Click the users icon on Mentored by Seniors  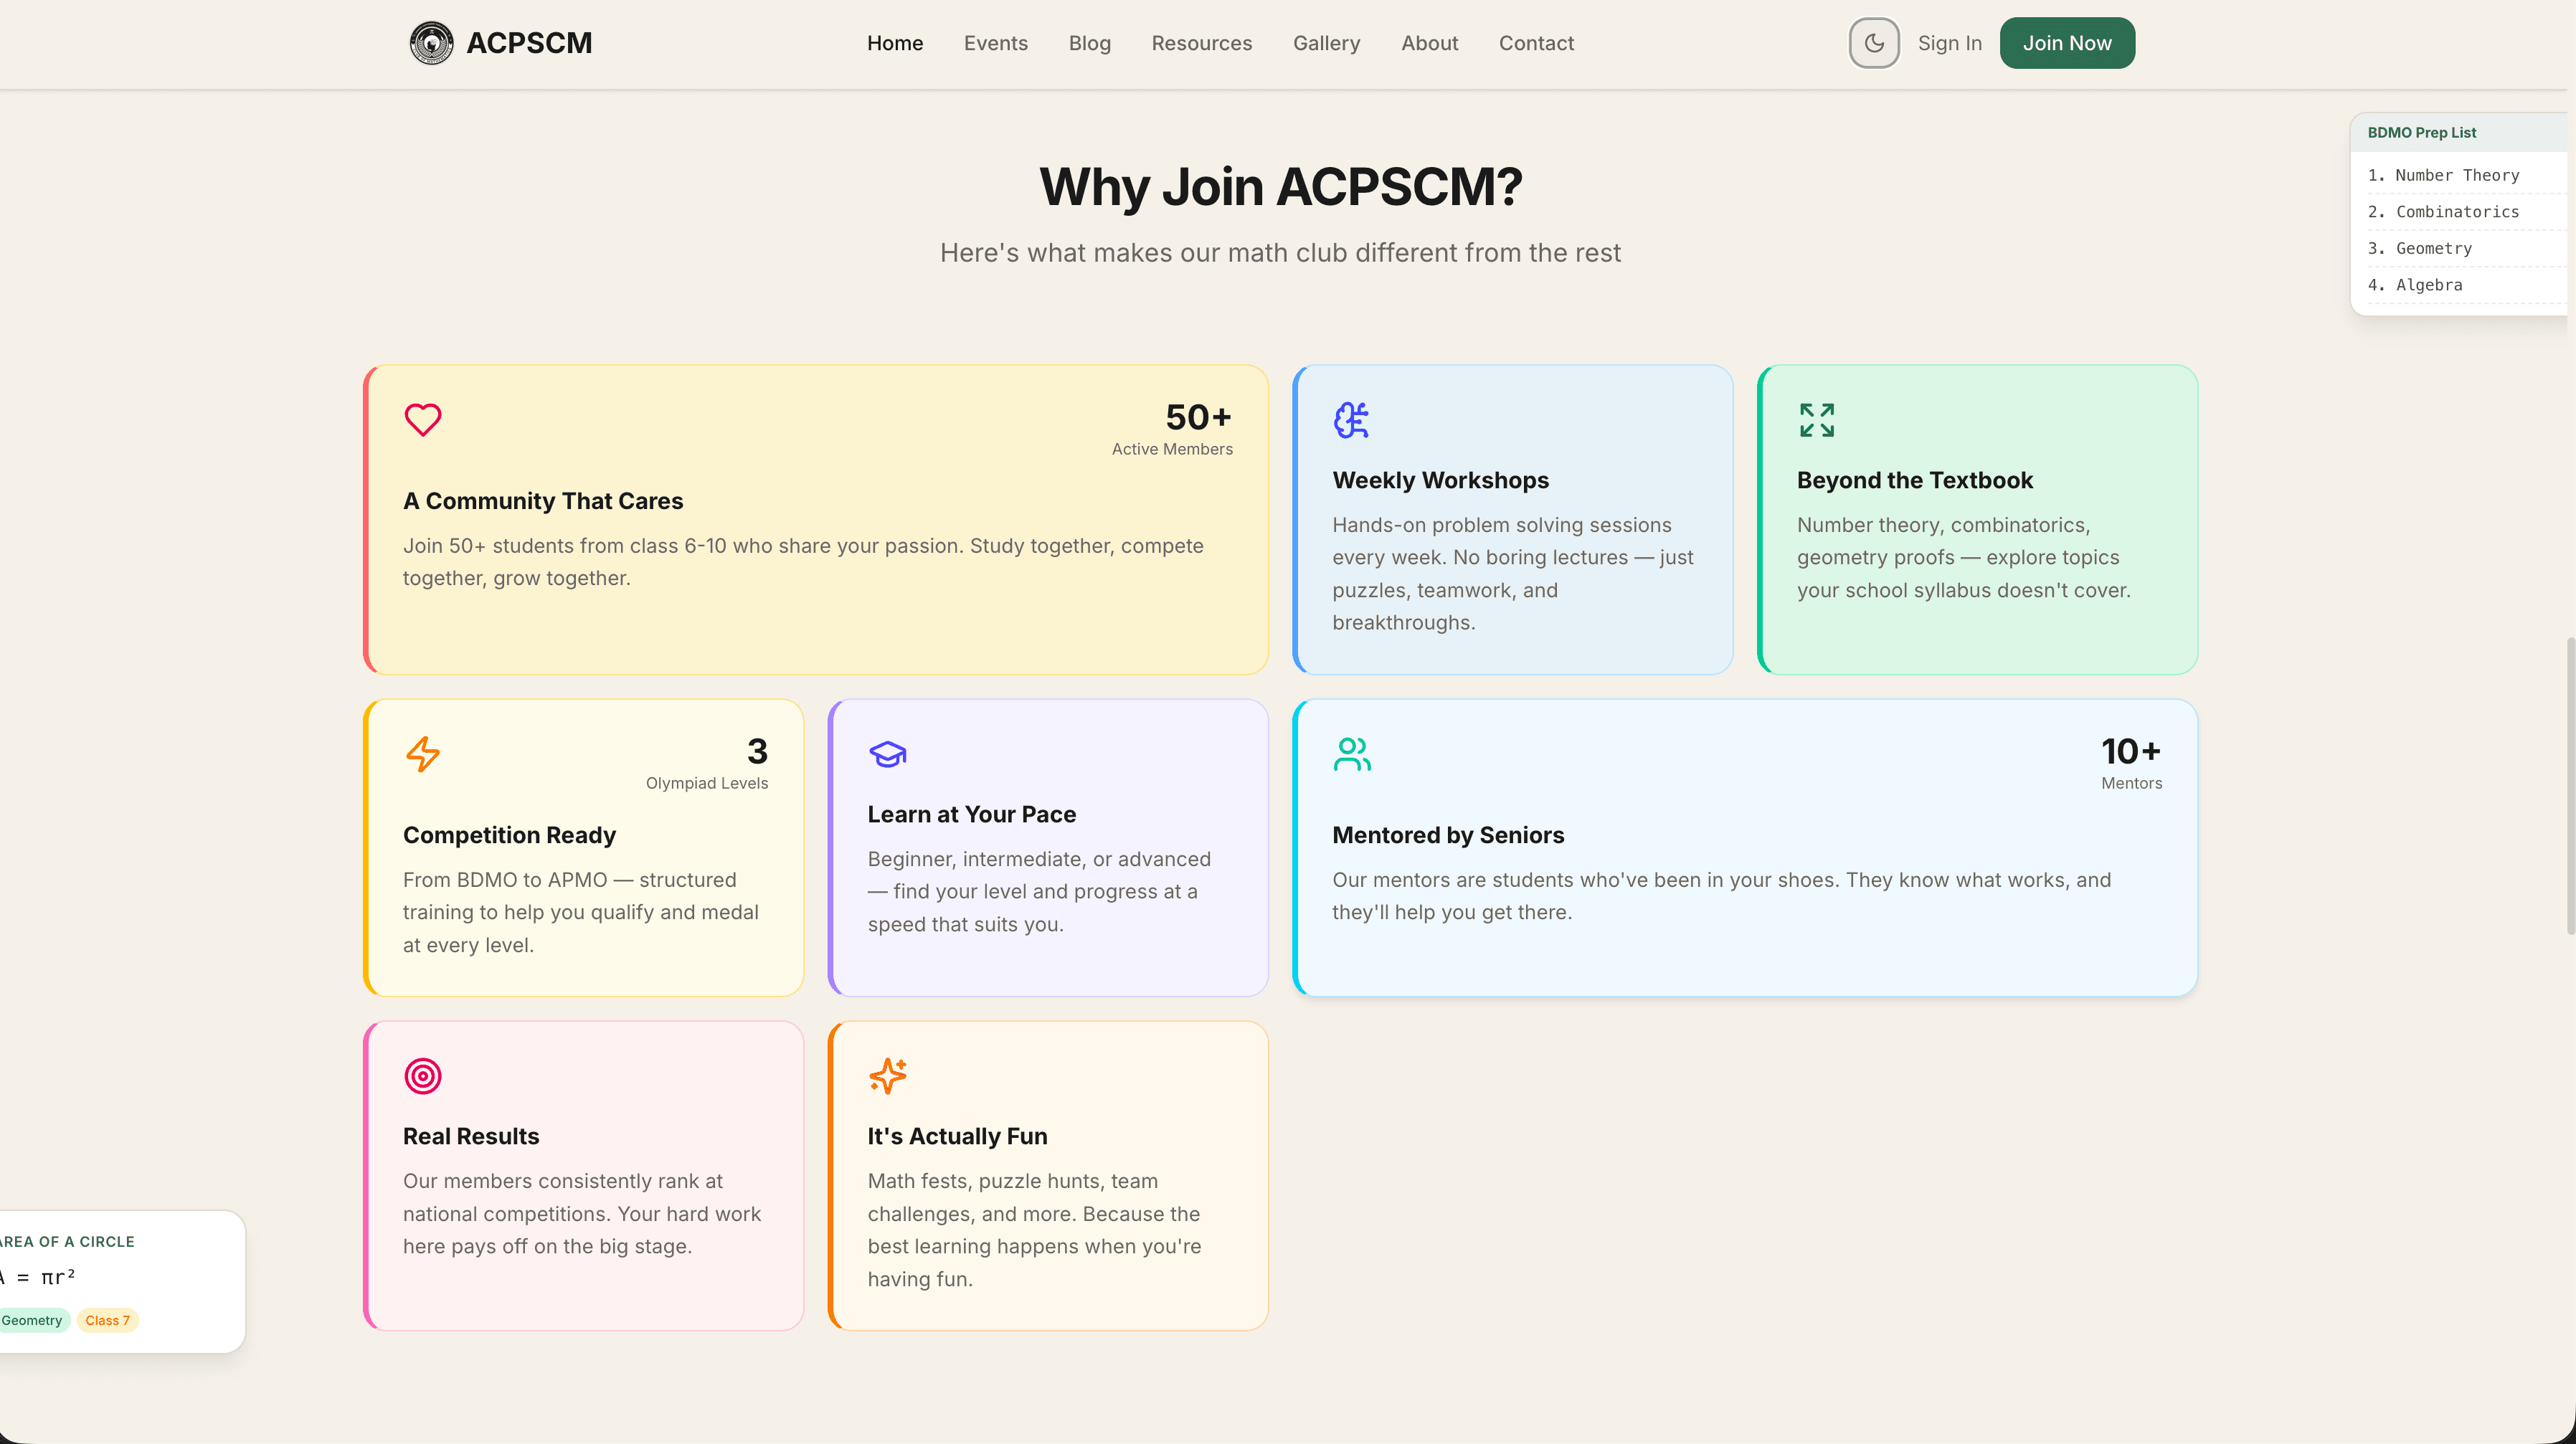(x=1351, y=754)
